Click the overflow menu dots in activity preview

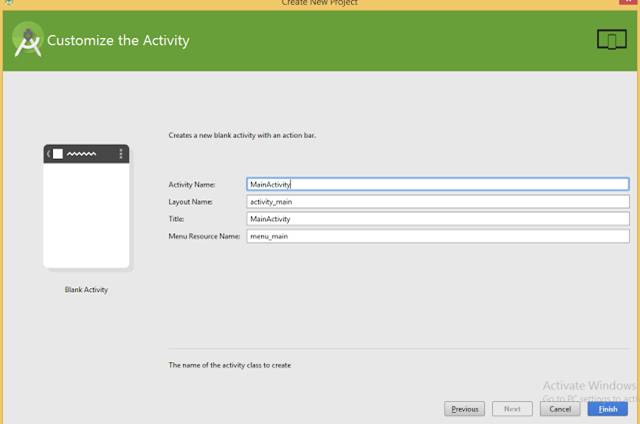pyautogui.click(x=121, y=154)
